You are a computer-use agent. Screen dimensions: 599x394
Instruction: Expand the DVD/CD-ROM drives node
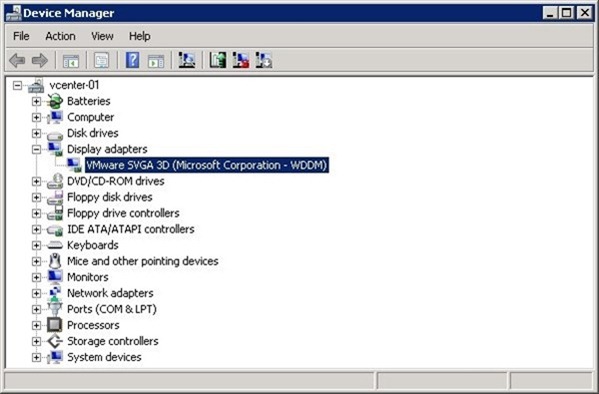36,181
